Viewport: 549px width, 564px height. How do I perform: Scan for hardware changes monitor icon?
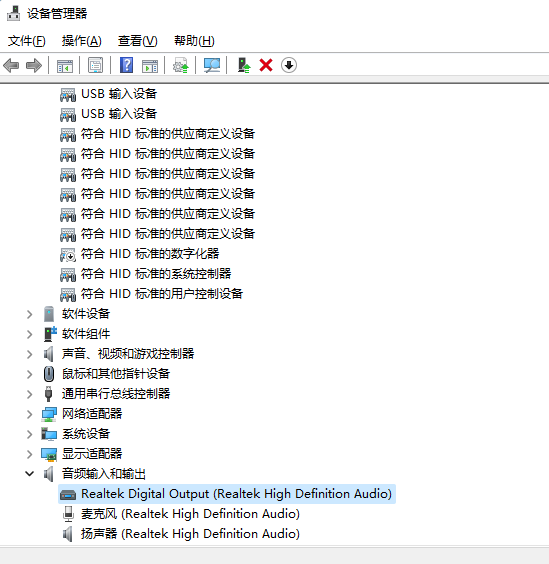click(x=212, y=65)
